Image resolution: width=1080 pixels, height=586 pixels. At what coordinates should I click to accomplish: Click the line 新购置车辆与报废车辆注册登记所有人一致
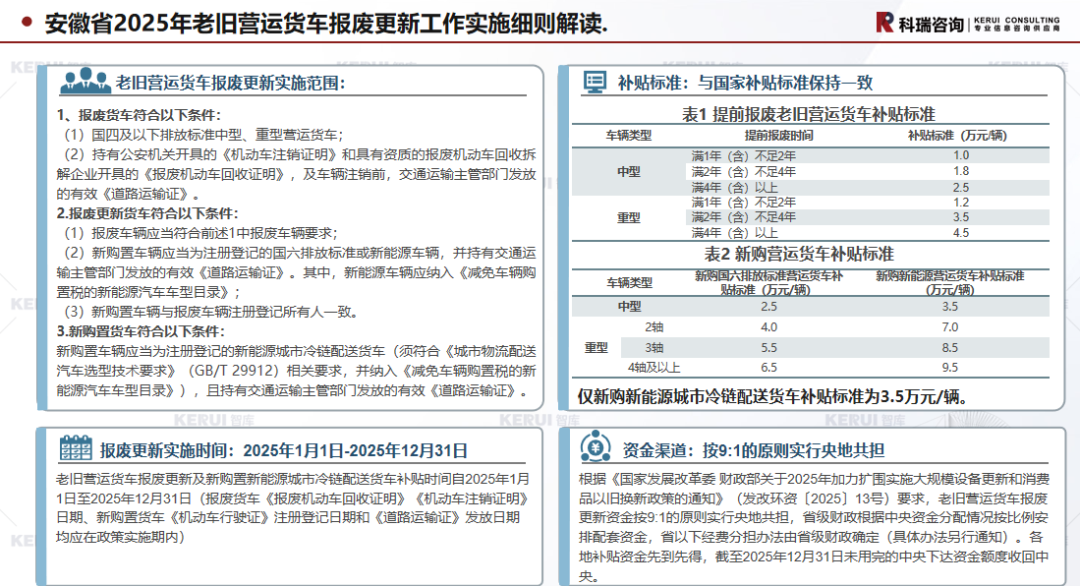pyautogui.click(x=211, y=312)
